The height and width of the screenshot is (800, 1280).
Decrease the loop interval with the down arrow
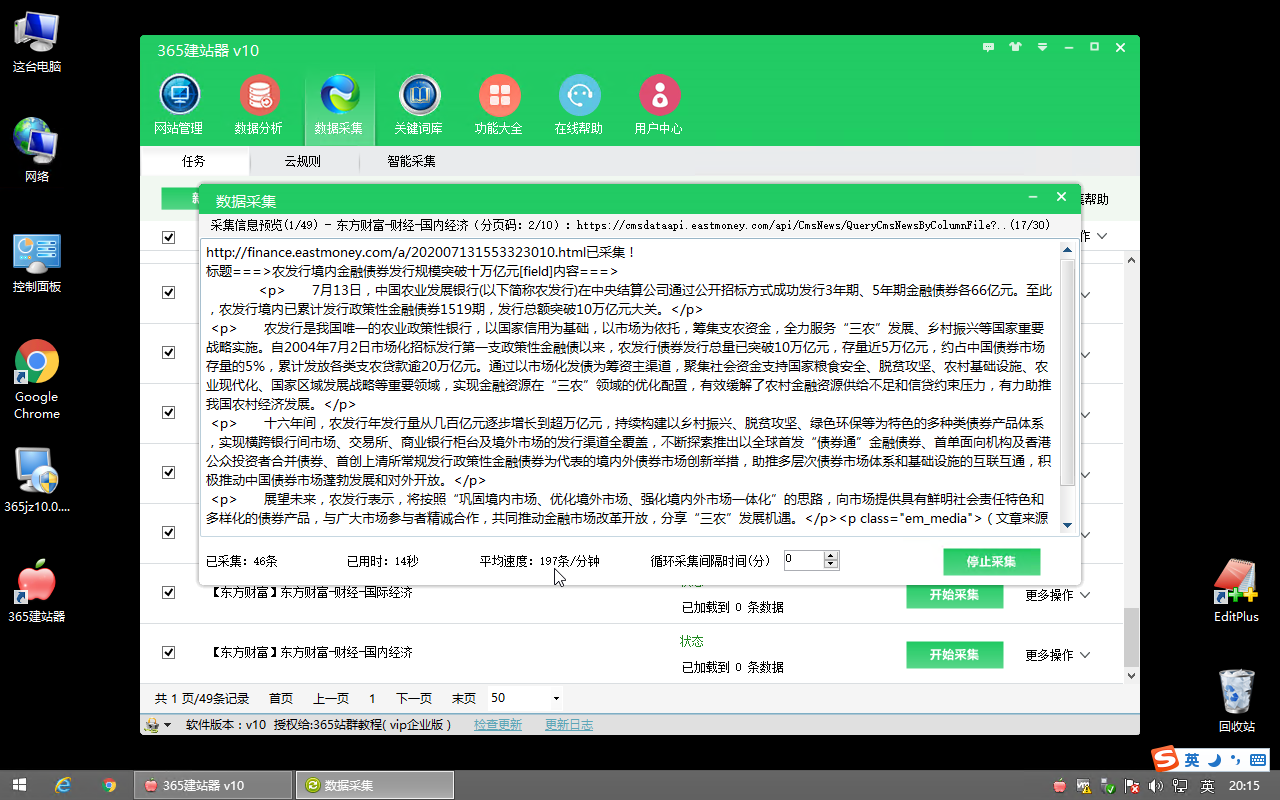(x=831, y=565)
